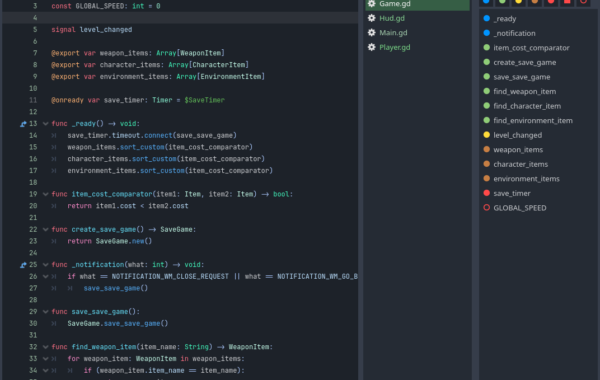Click the gear icon beside Main.gd

click(x=371, y=33)
